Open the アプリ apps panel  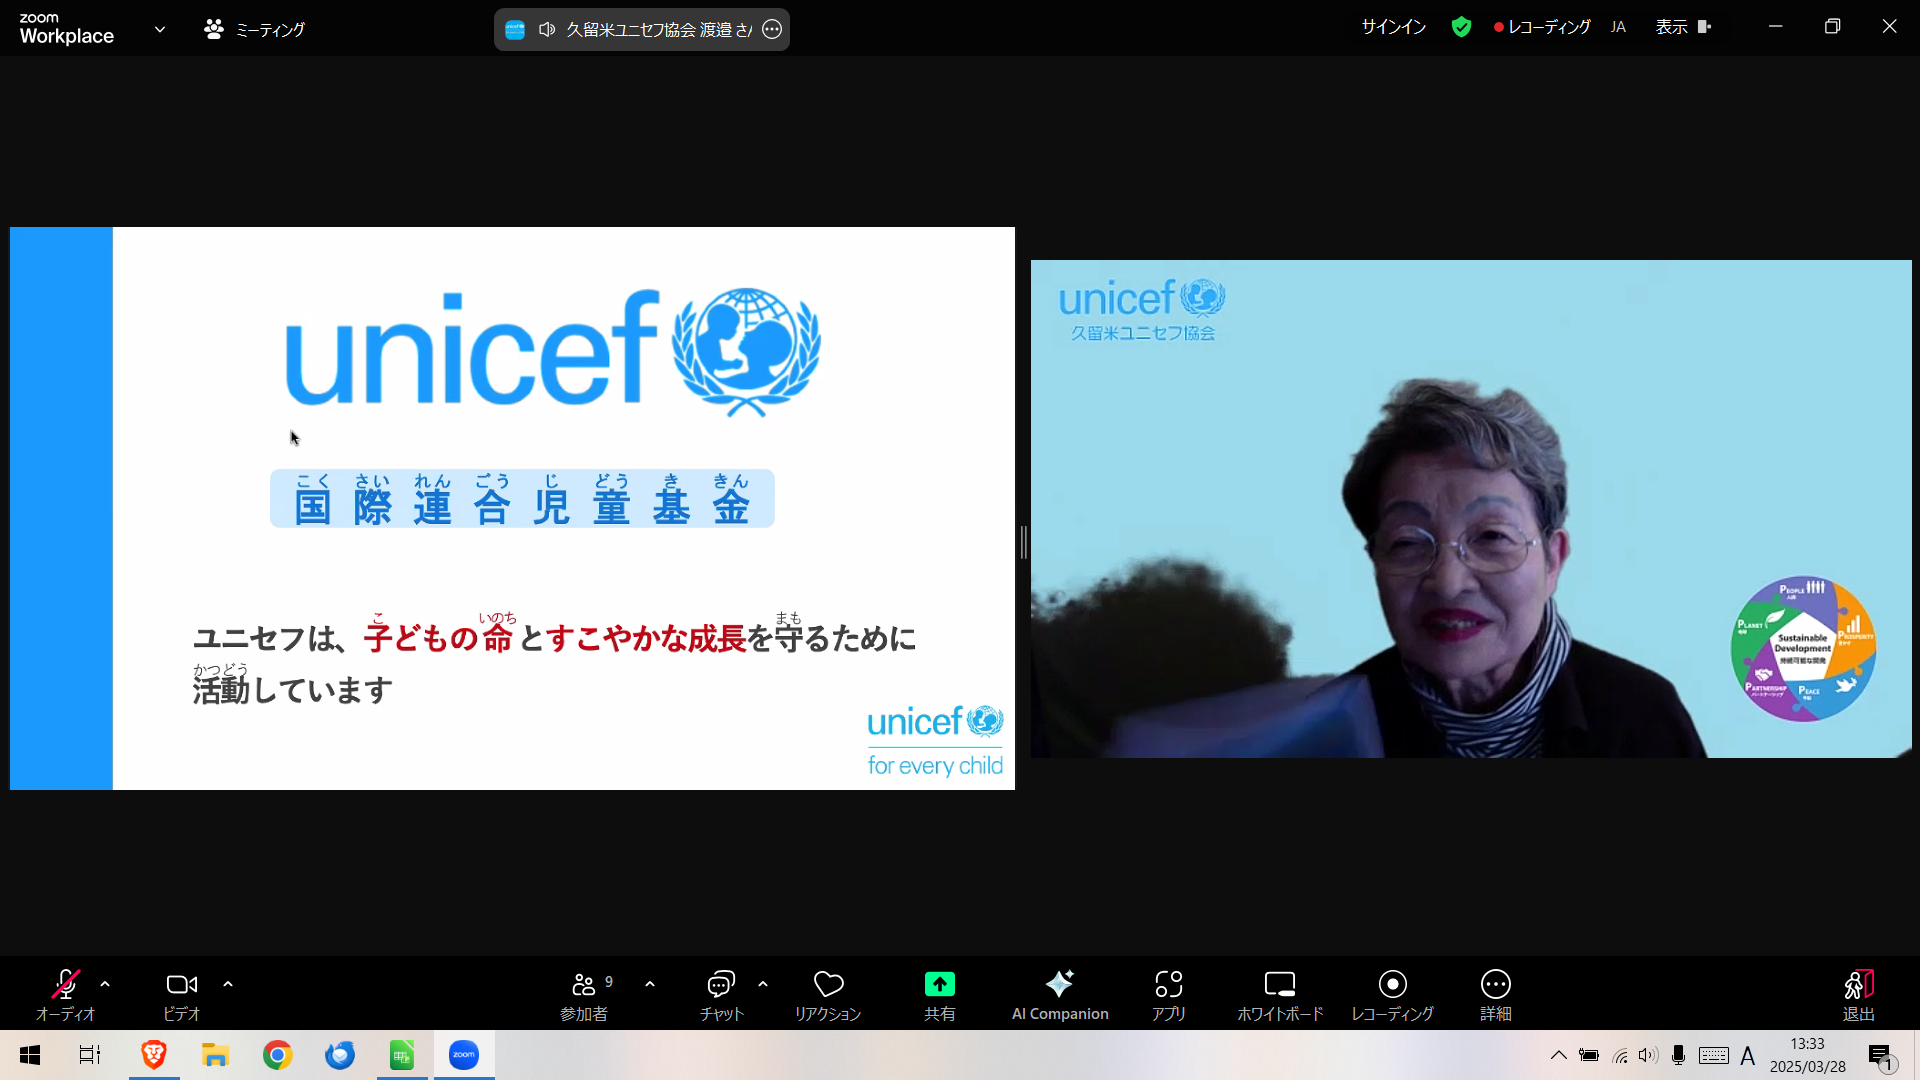(1168, 995)
